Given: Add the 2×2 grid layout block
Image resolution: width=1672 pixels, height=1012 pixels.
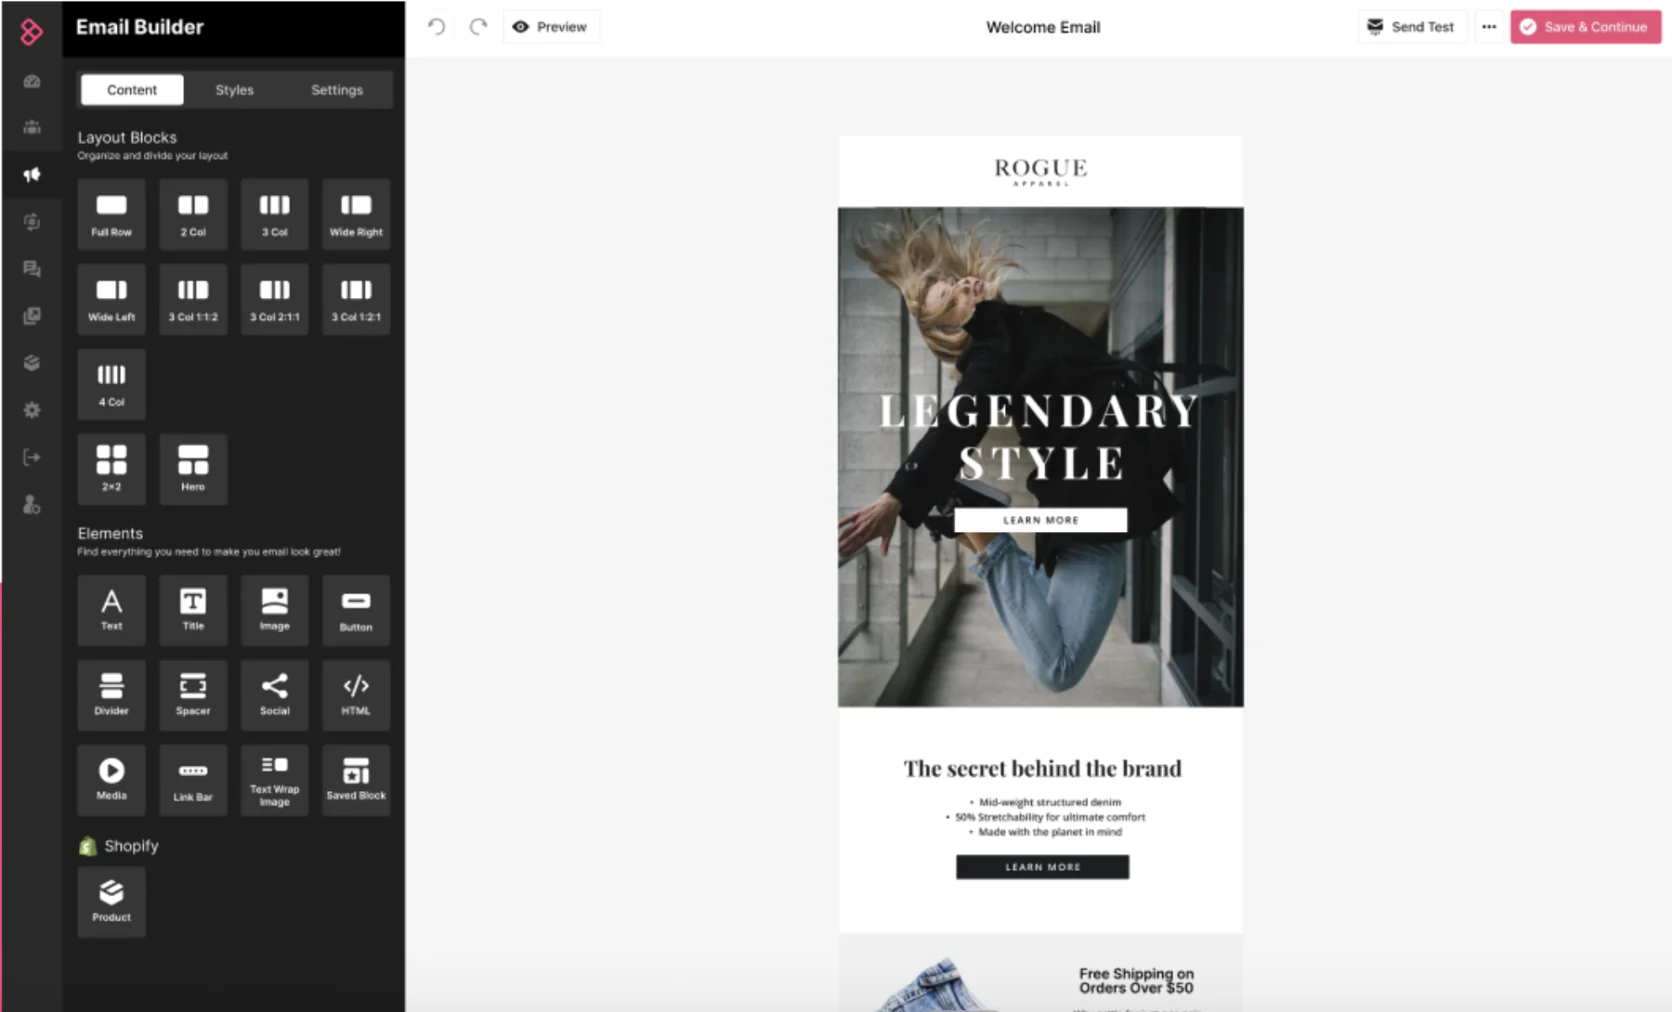Looking at the screenshot, I should point(111,469).
